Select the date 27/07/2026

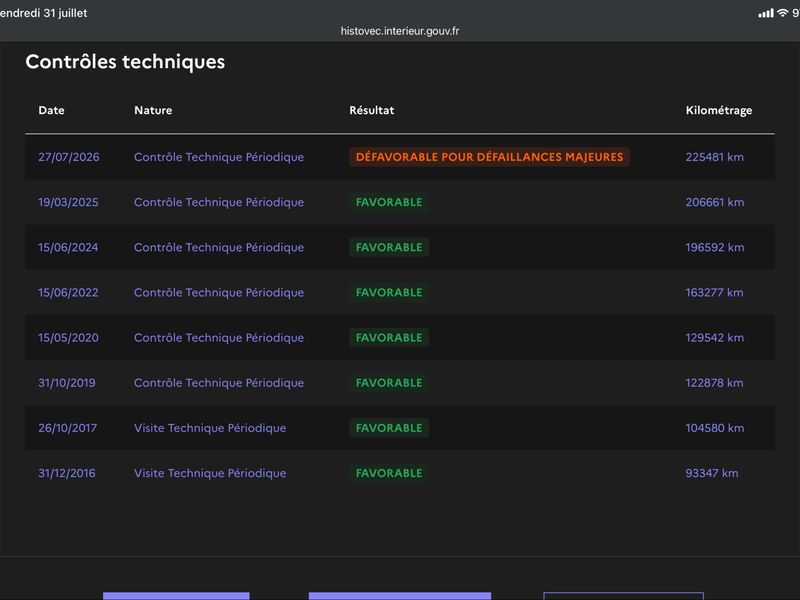pos(69,157)
